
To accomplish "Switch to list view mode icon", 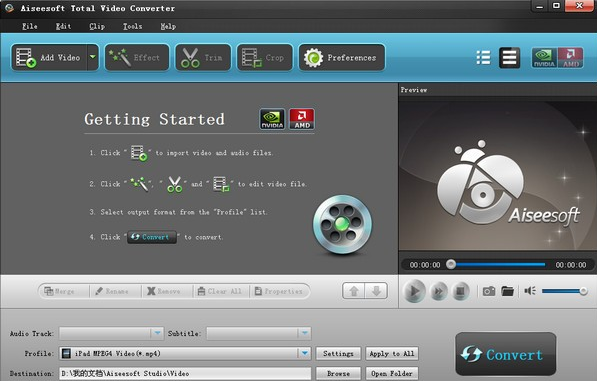I will pos(483,58).
